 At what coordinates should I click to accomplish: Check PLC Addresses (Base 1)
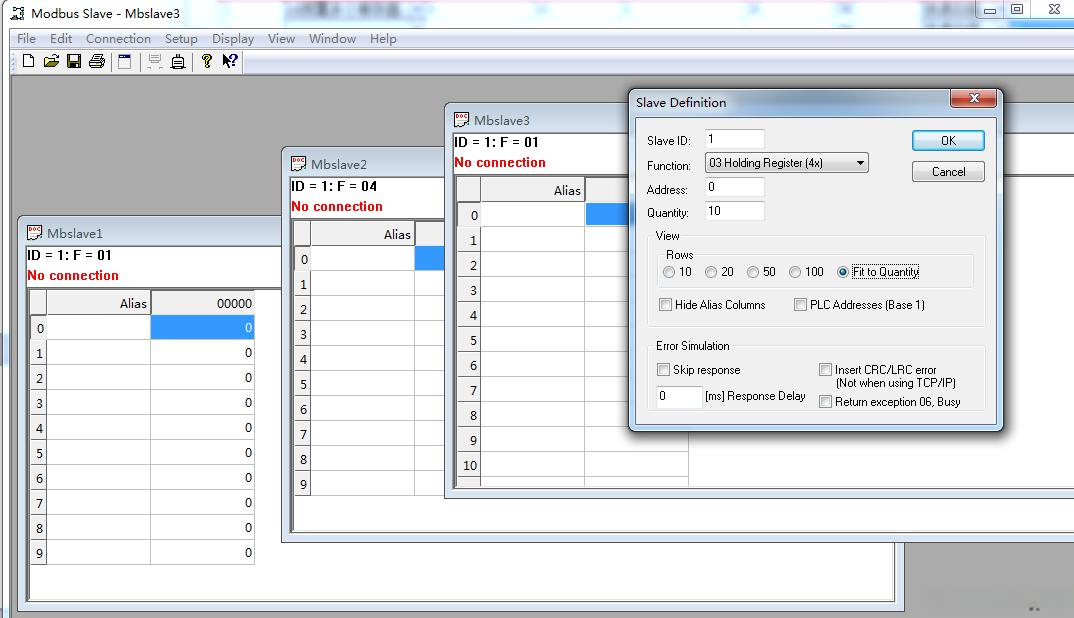click(x=800, y=304)
